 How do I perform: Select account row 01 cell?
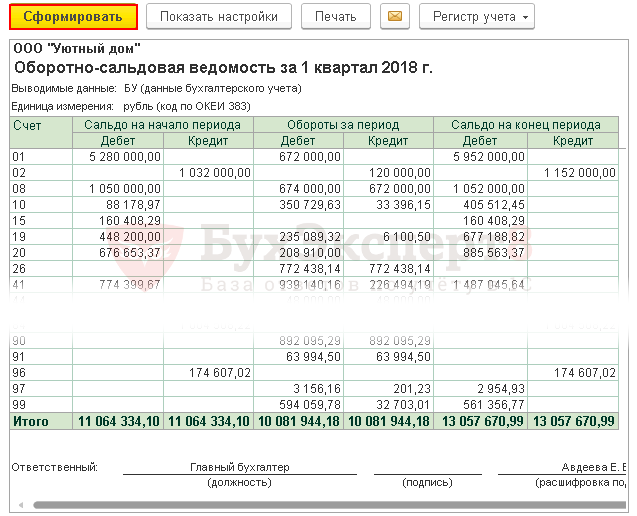(41, 156)
